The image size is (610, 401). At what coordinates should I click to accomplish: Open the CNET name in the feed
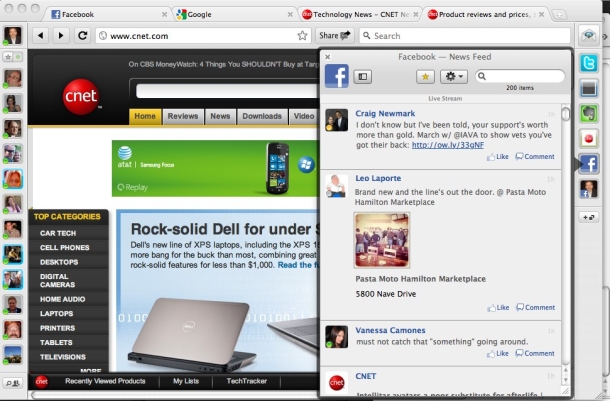click(366, 376)
